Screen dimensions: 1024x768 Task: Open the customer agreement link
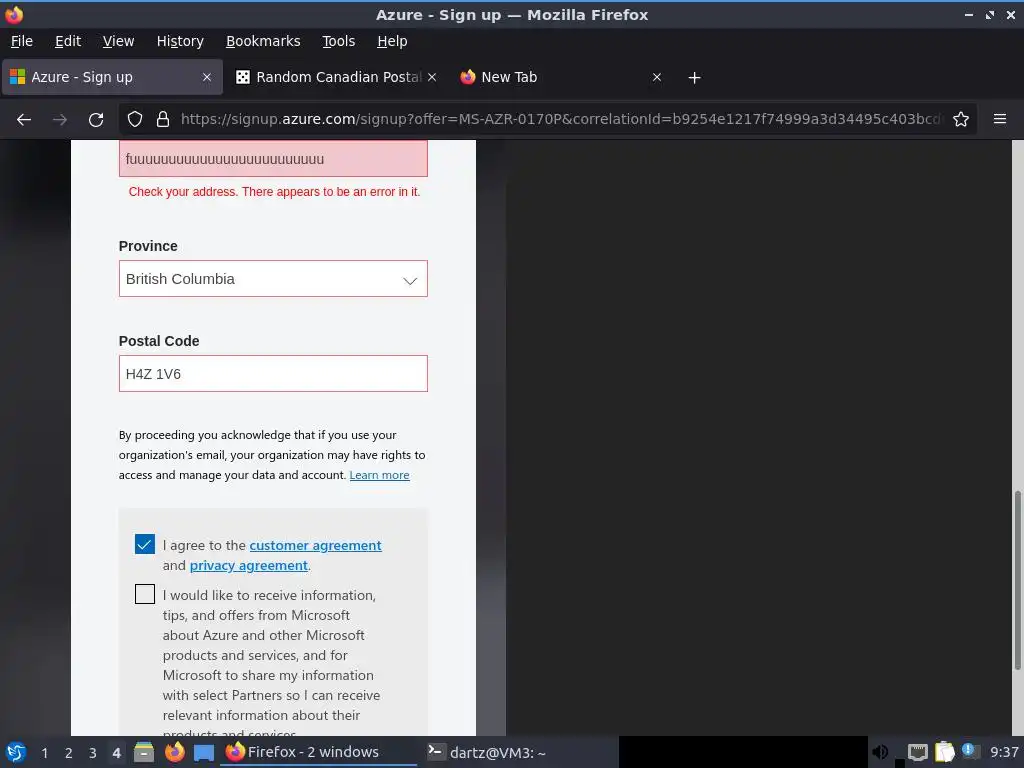coord(315,545)
